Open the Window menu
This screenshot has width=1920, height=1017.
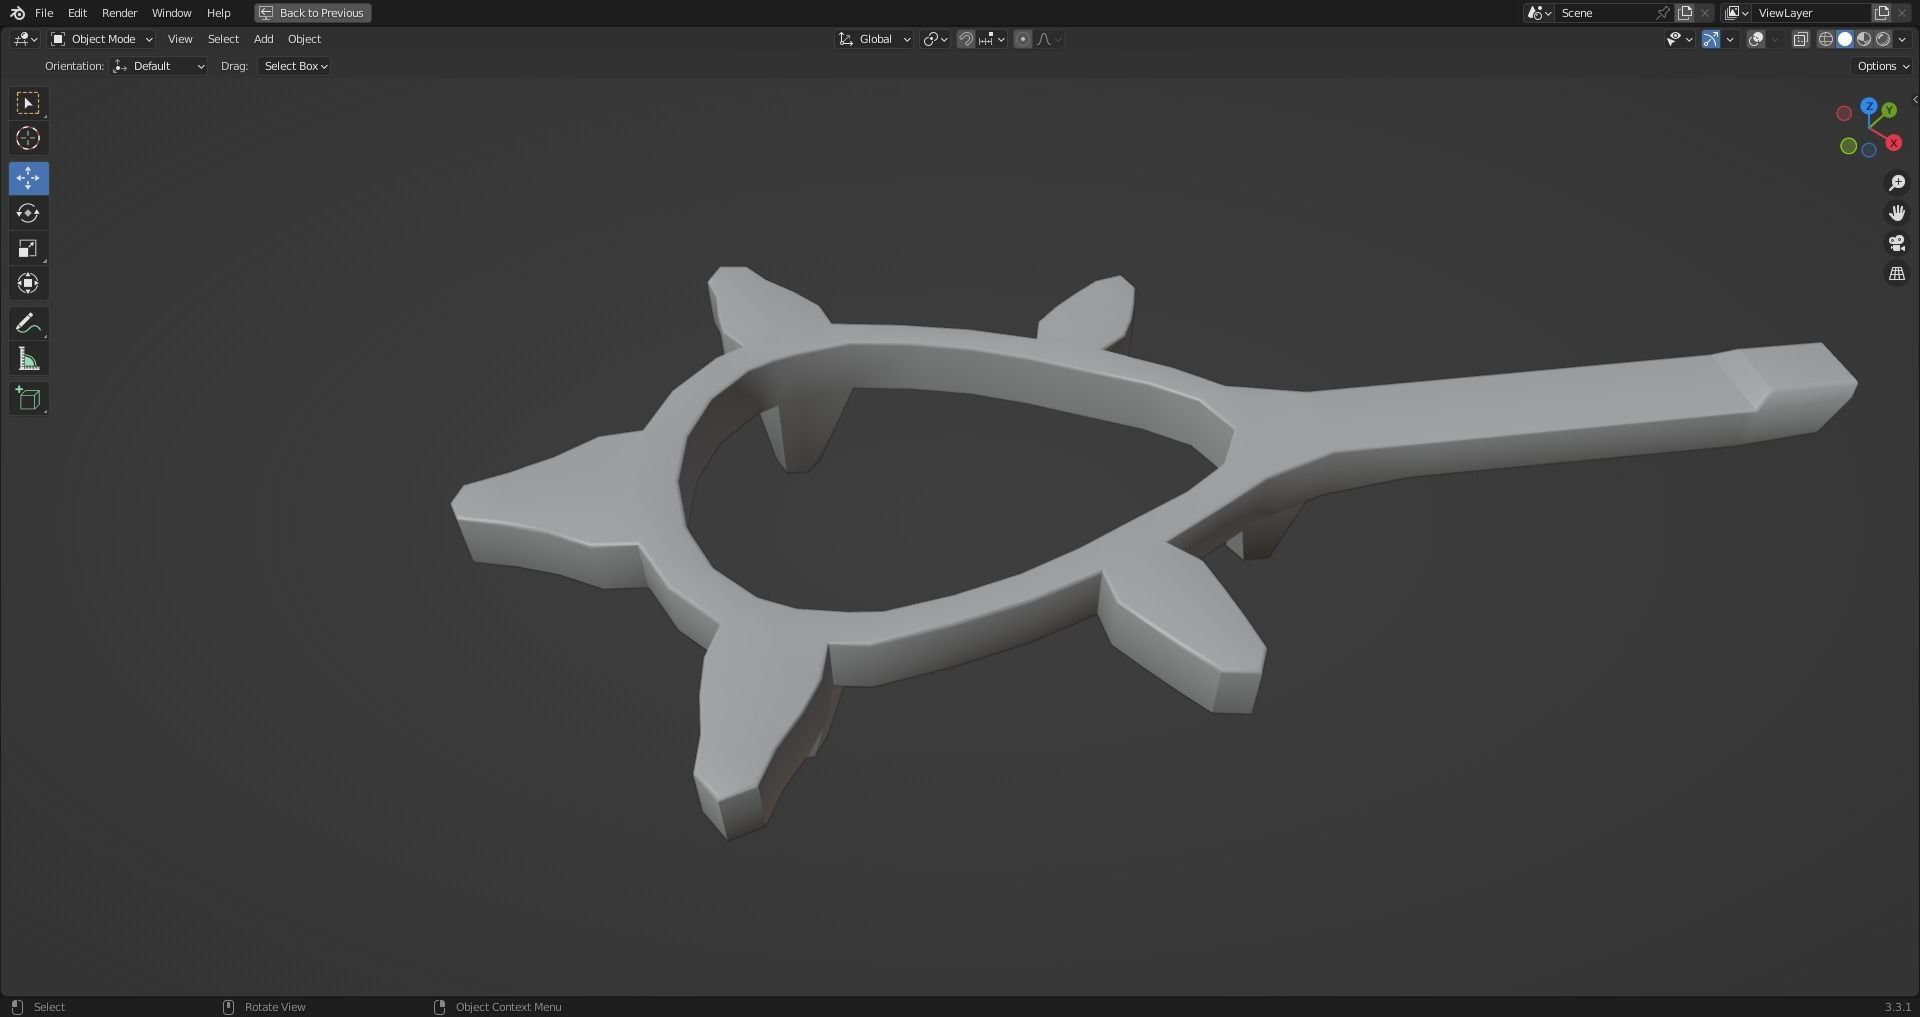[171, 13]
